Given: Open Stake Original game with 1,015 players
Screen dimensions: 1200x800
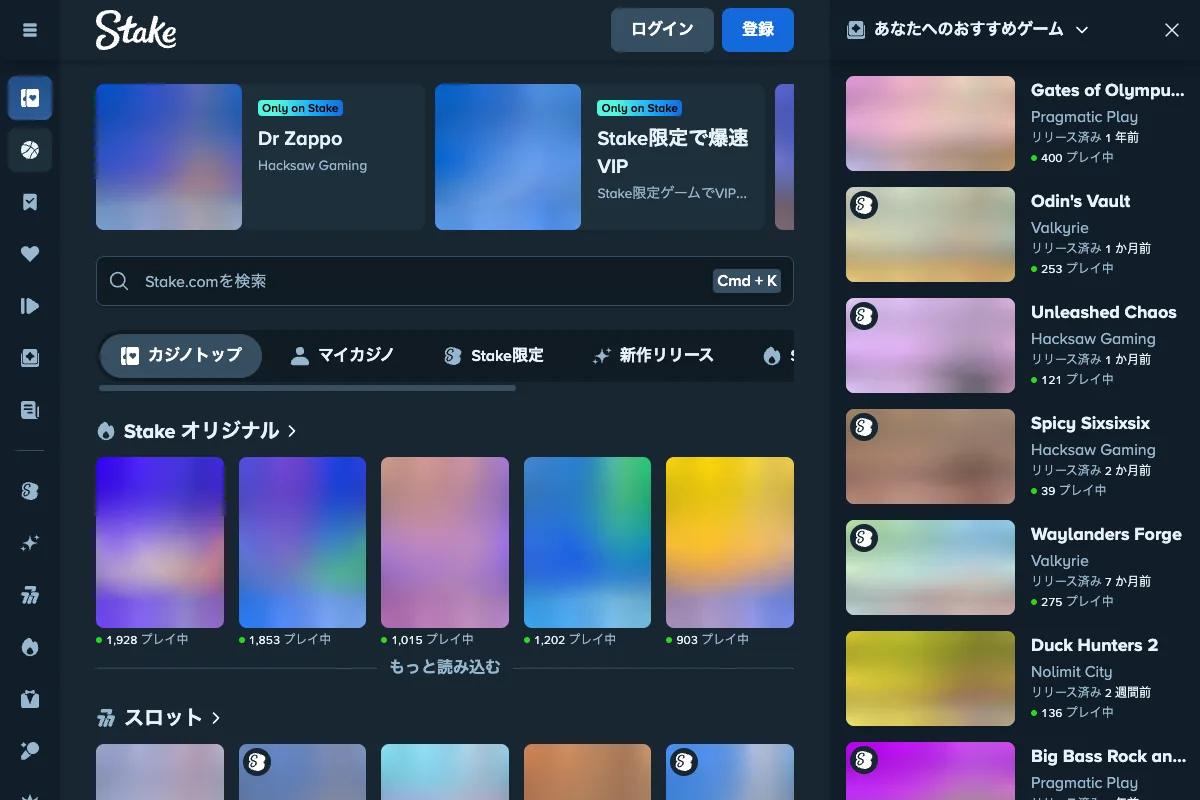Looking at the screenshot, I should (445, 542).
